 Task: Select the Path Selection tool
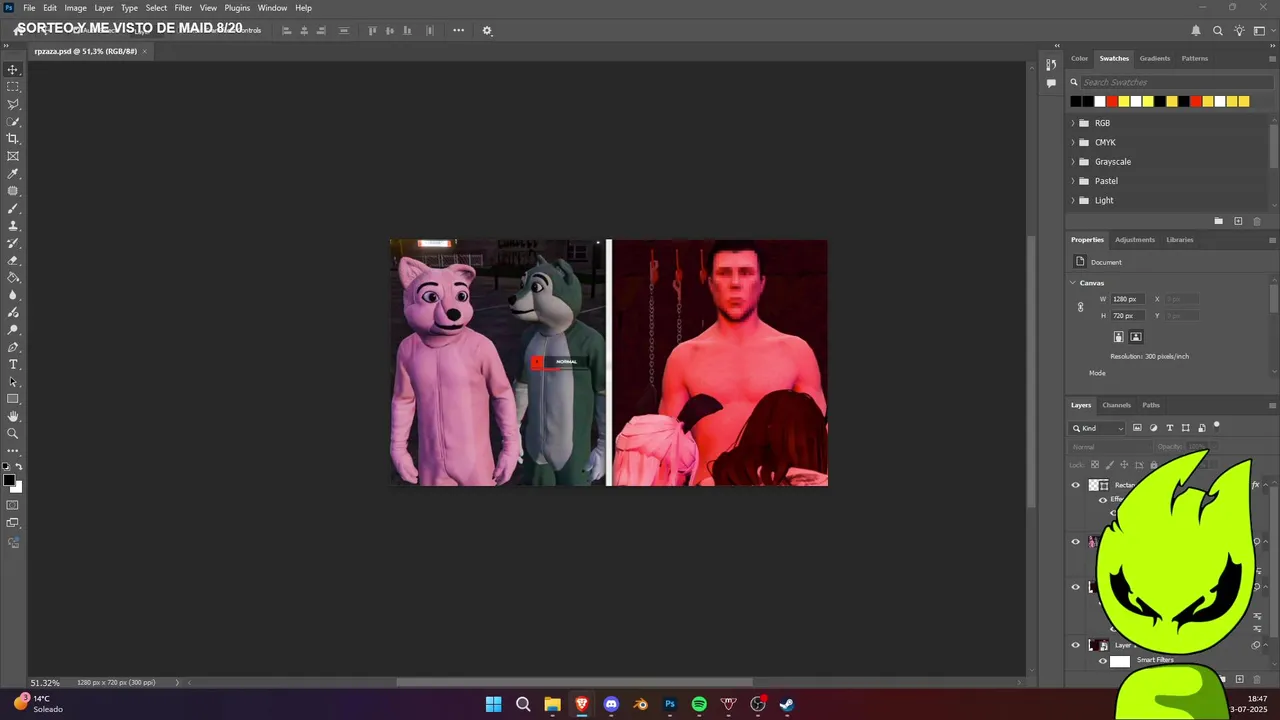point(13,382)
